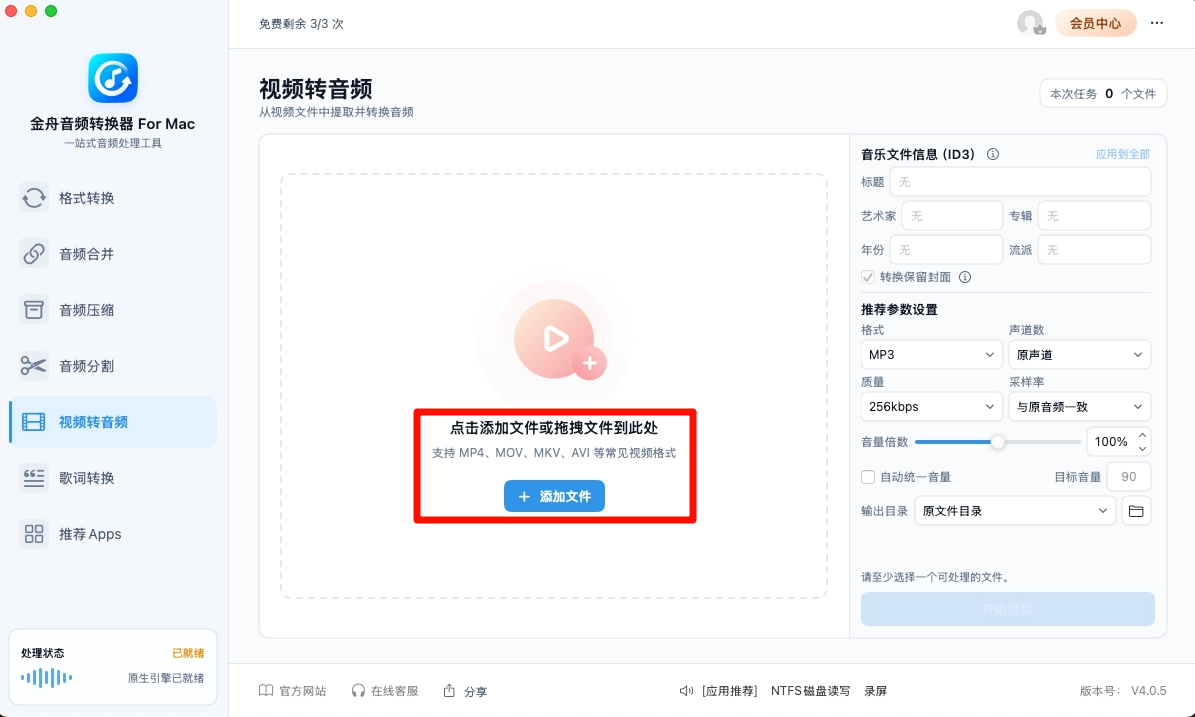Image resolution: width=1195 pixels, height=717 pixels.
Task: Click in the 流派 input field
Action: 1094,250
